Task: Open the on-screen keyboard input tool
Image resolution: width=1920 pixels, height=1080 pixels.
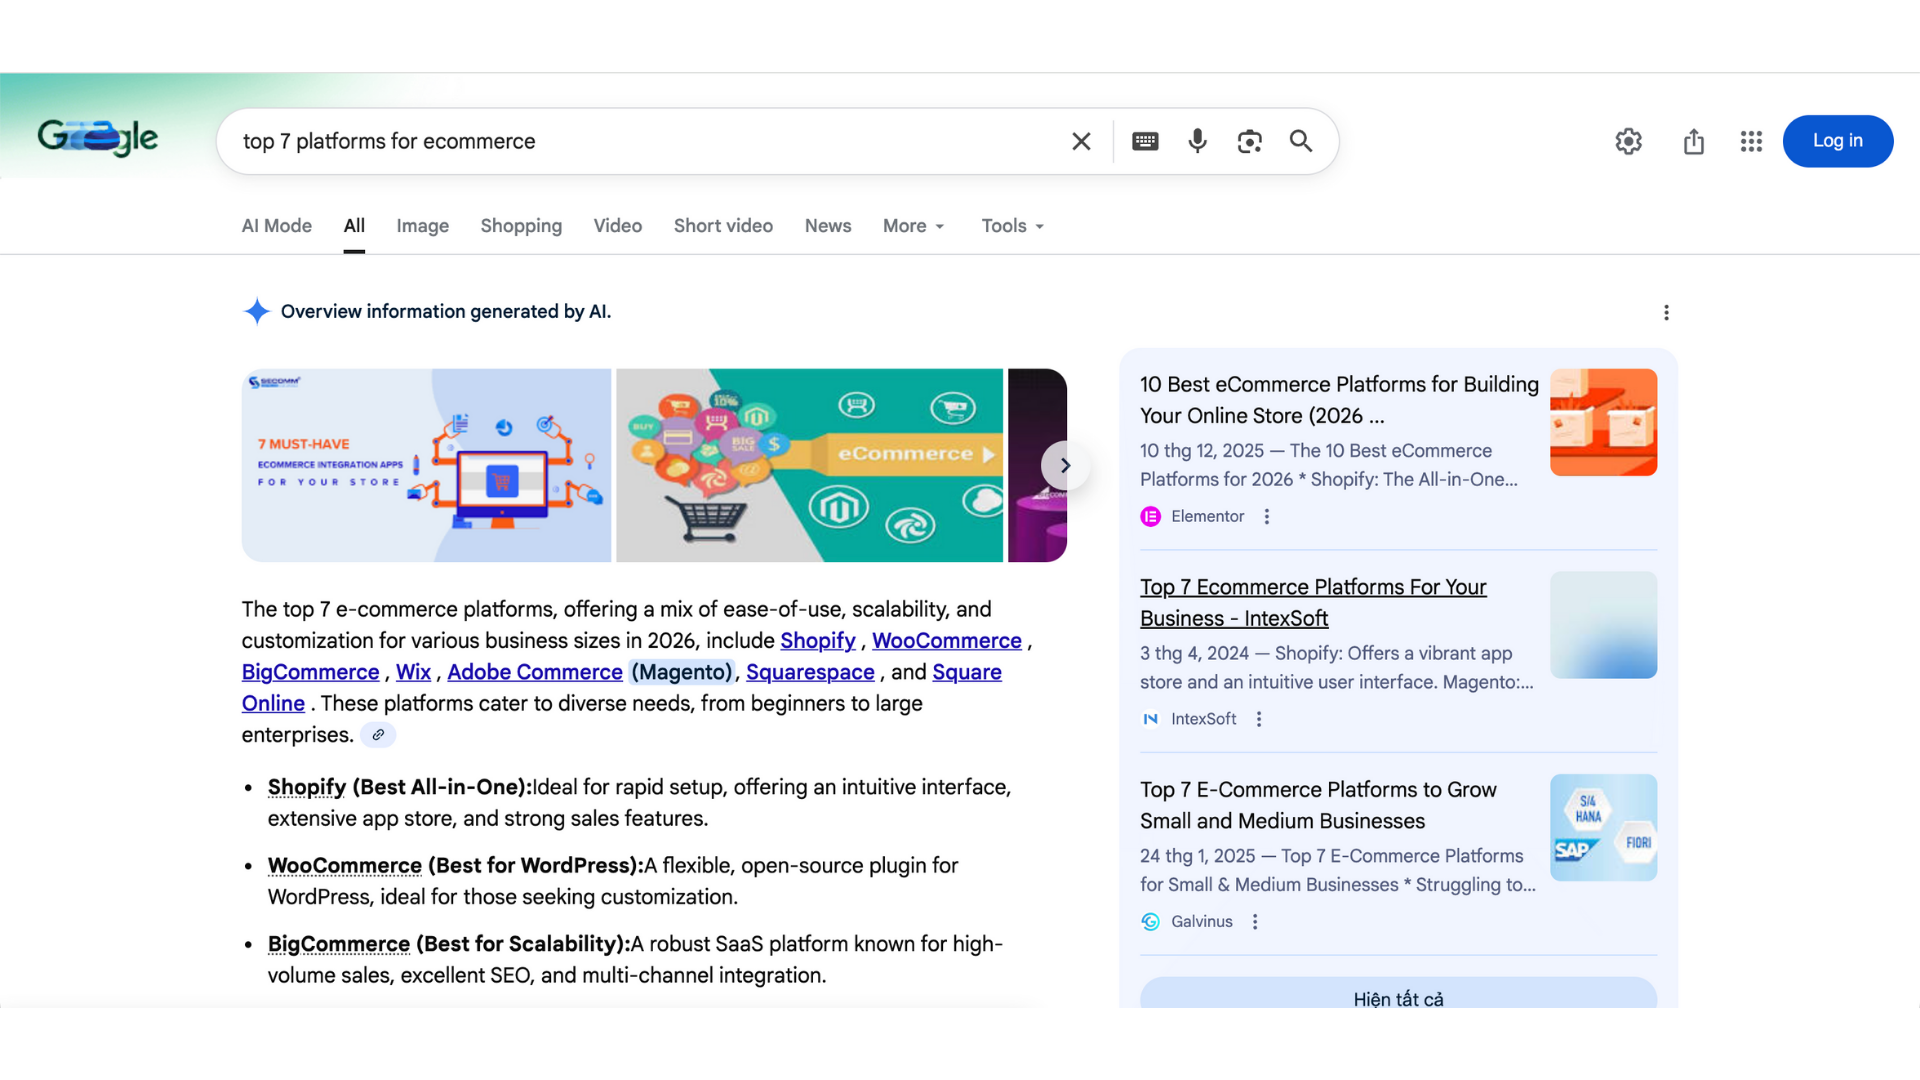Action: pyautogui.click(x=1145, y=141)
